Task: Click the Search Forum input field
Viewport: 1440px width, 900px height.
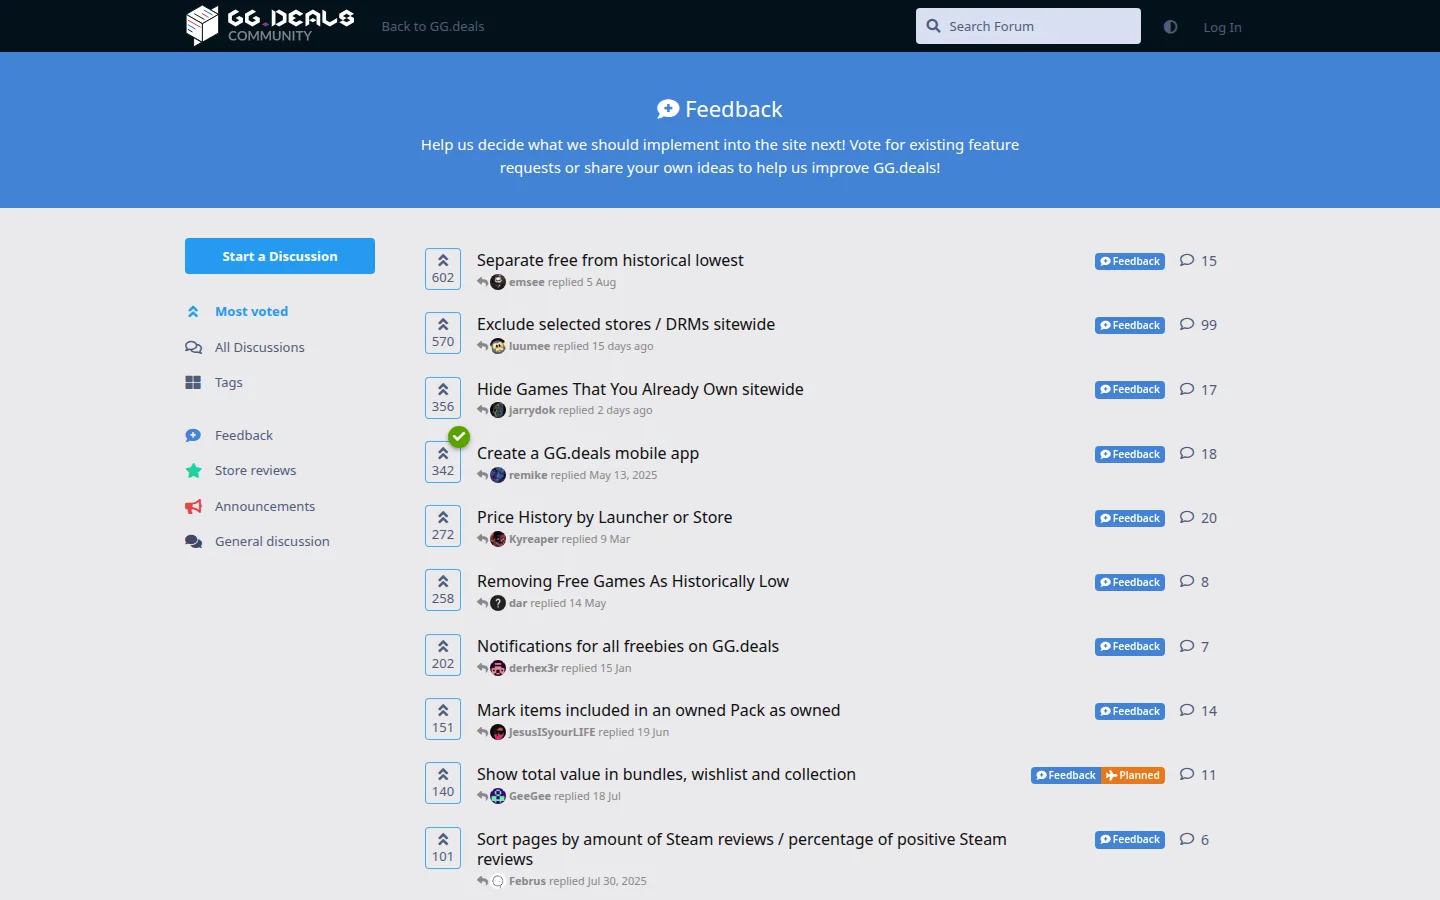Action: tap(1028, 26)
